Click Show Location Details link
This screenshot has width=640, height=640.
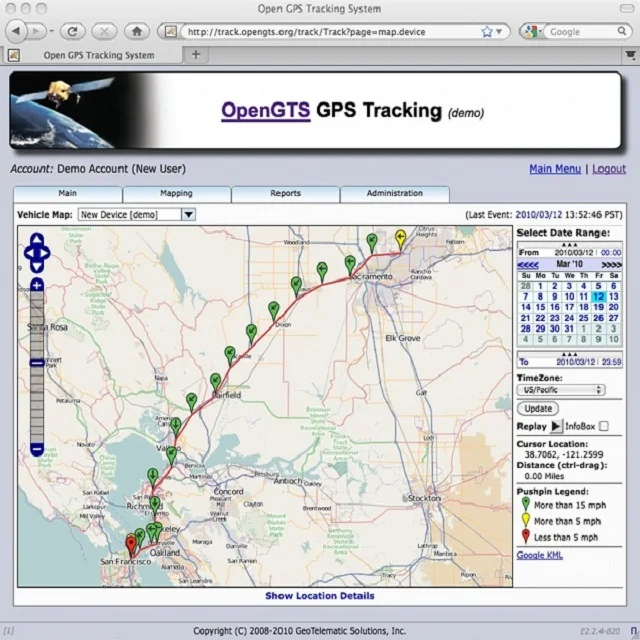[320, 596]
